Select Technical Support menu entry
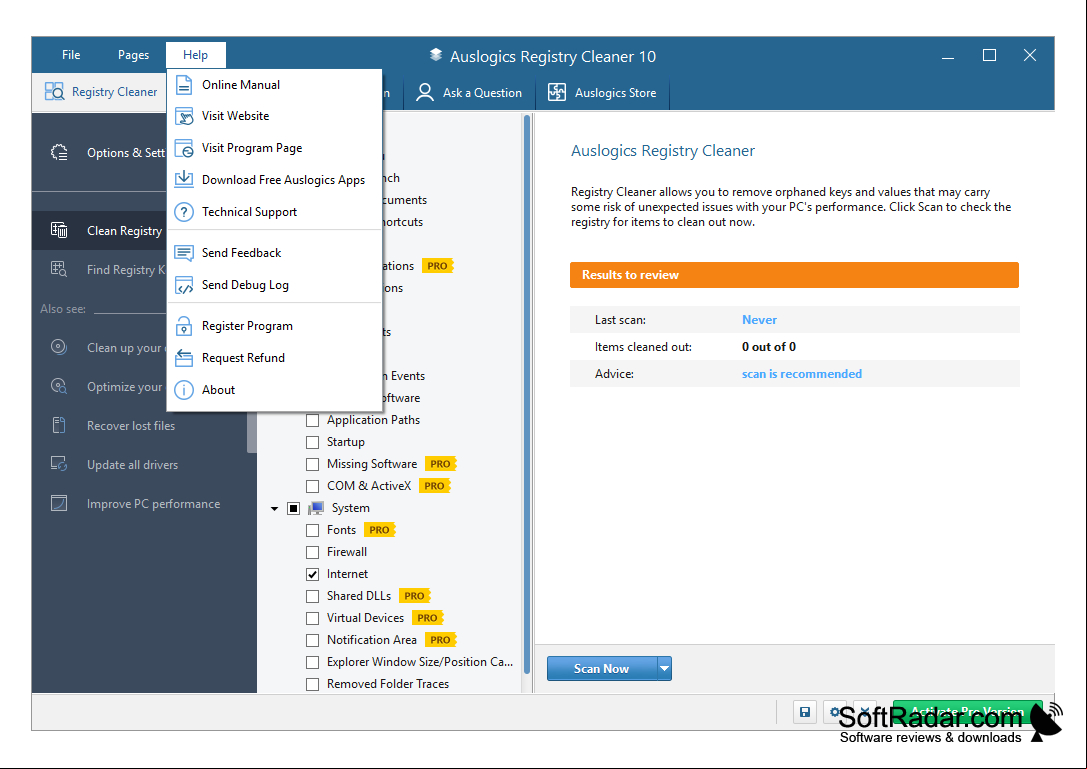 275,211
